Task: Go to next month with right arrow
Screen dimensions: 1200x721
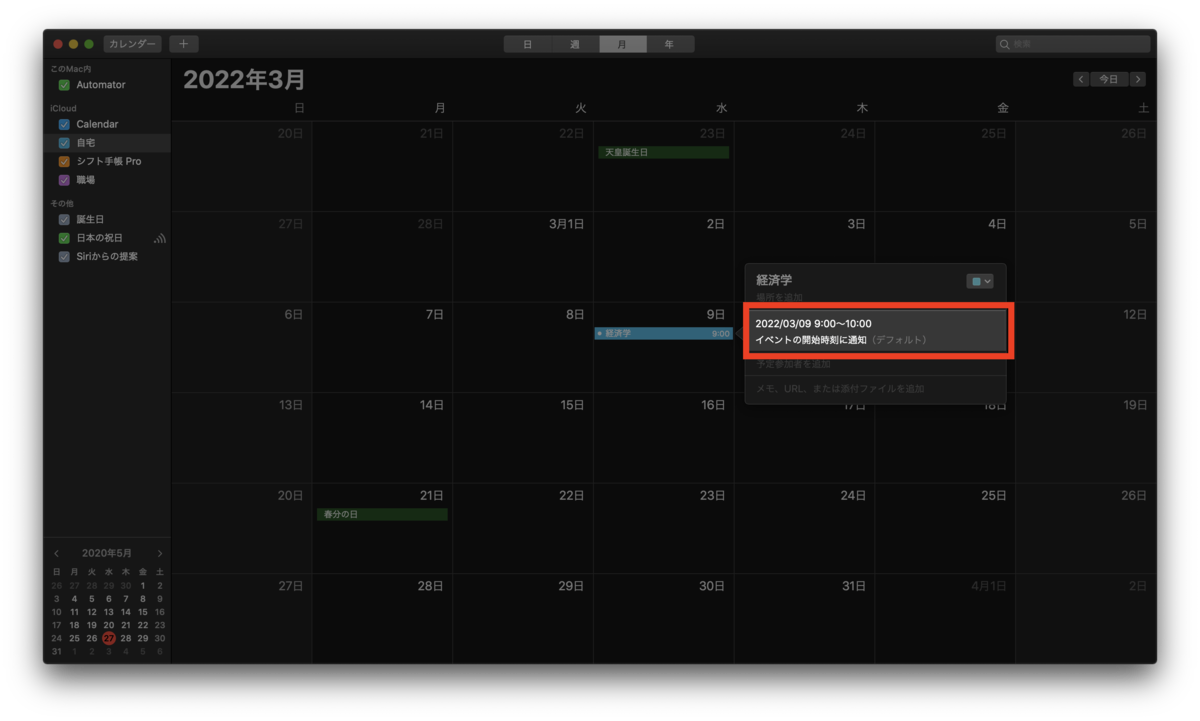Action: [1138, 79]
